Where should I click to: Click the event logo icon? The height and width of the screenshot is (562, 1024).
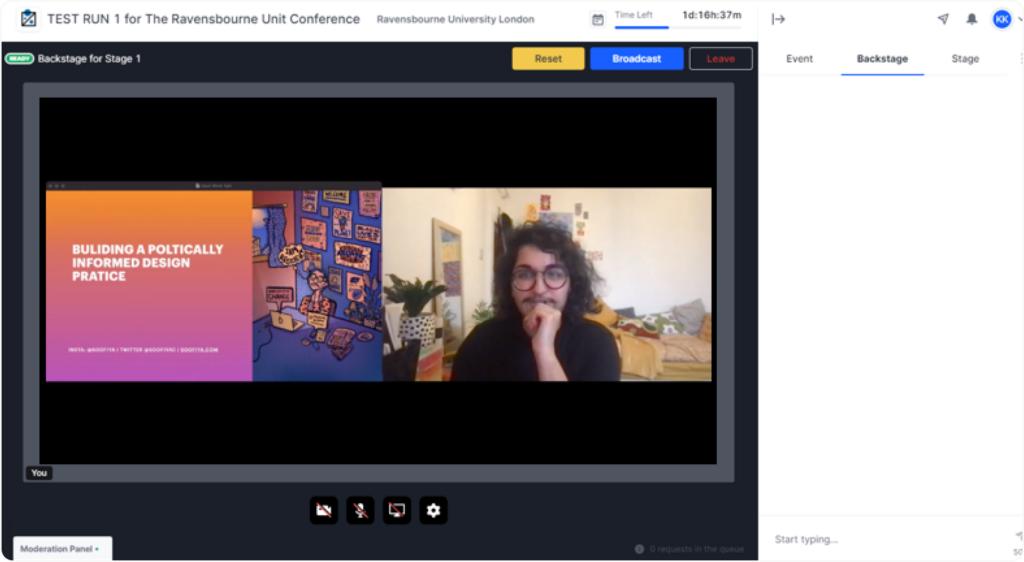28,19
